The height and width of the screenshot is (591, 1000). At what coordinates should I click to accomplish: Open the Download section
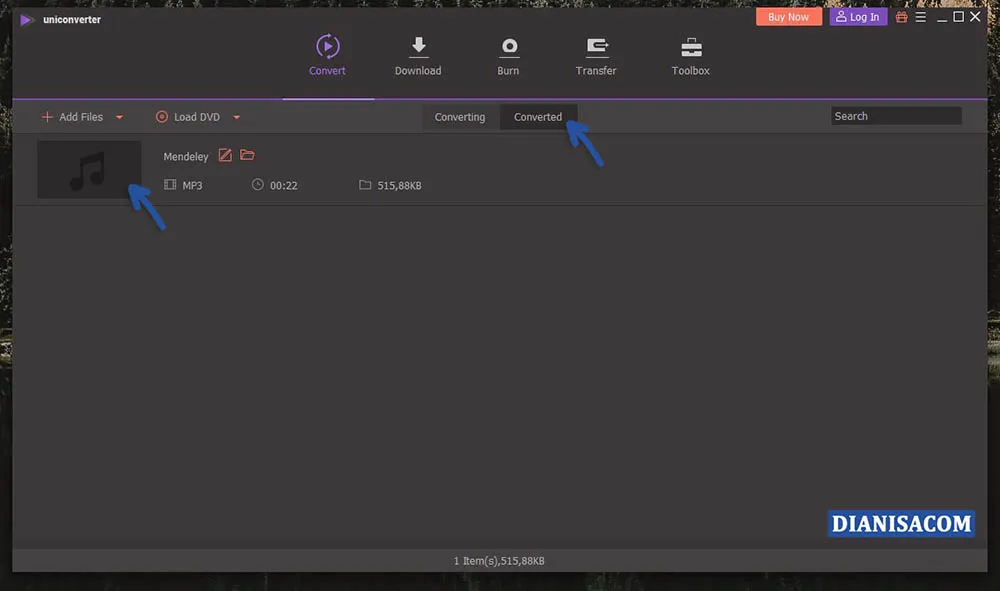418,55
